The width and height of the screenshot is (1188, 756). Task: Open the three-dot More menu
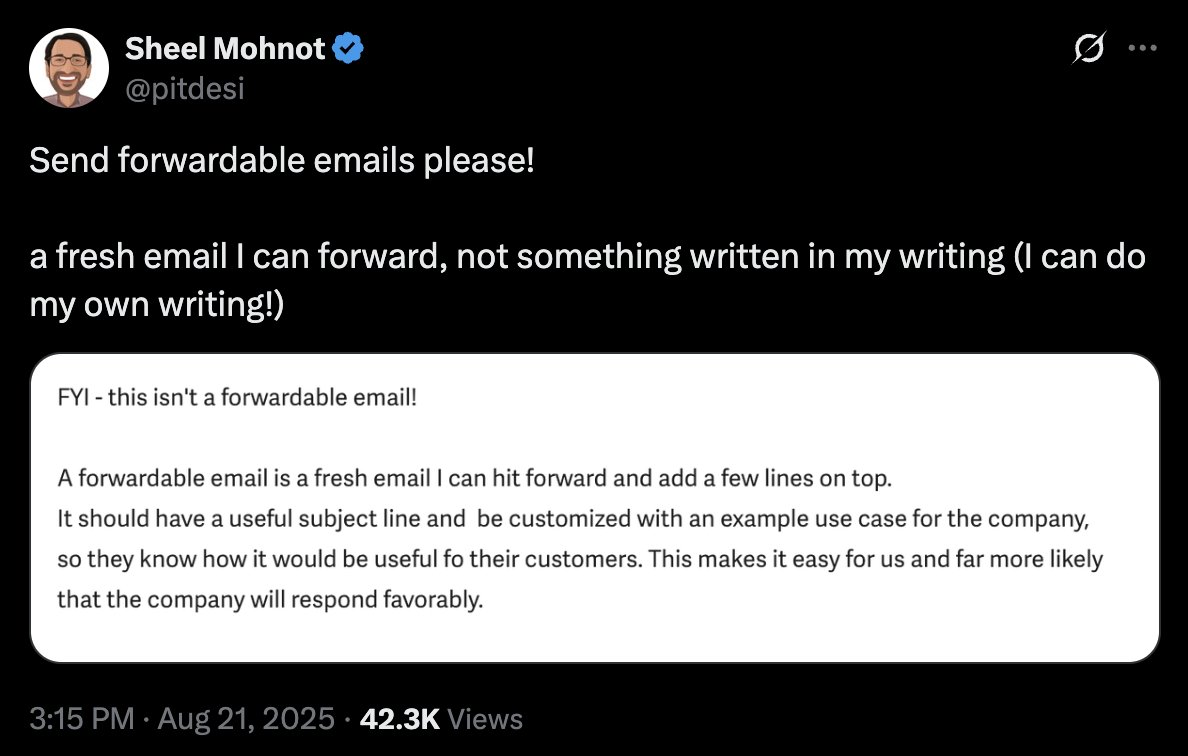tap(1142, 48)
